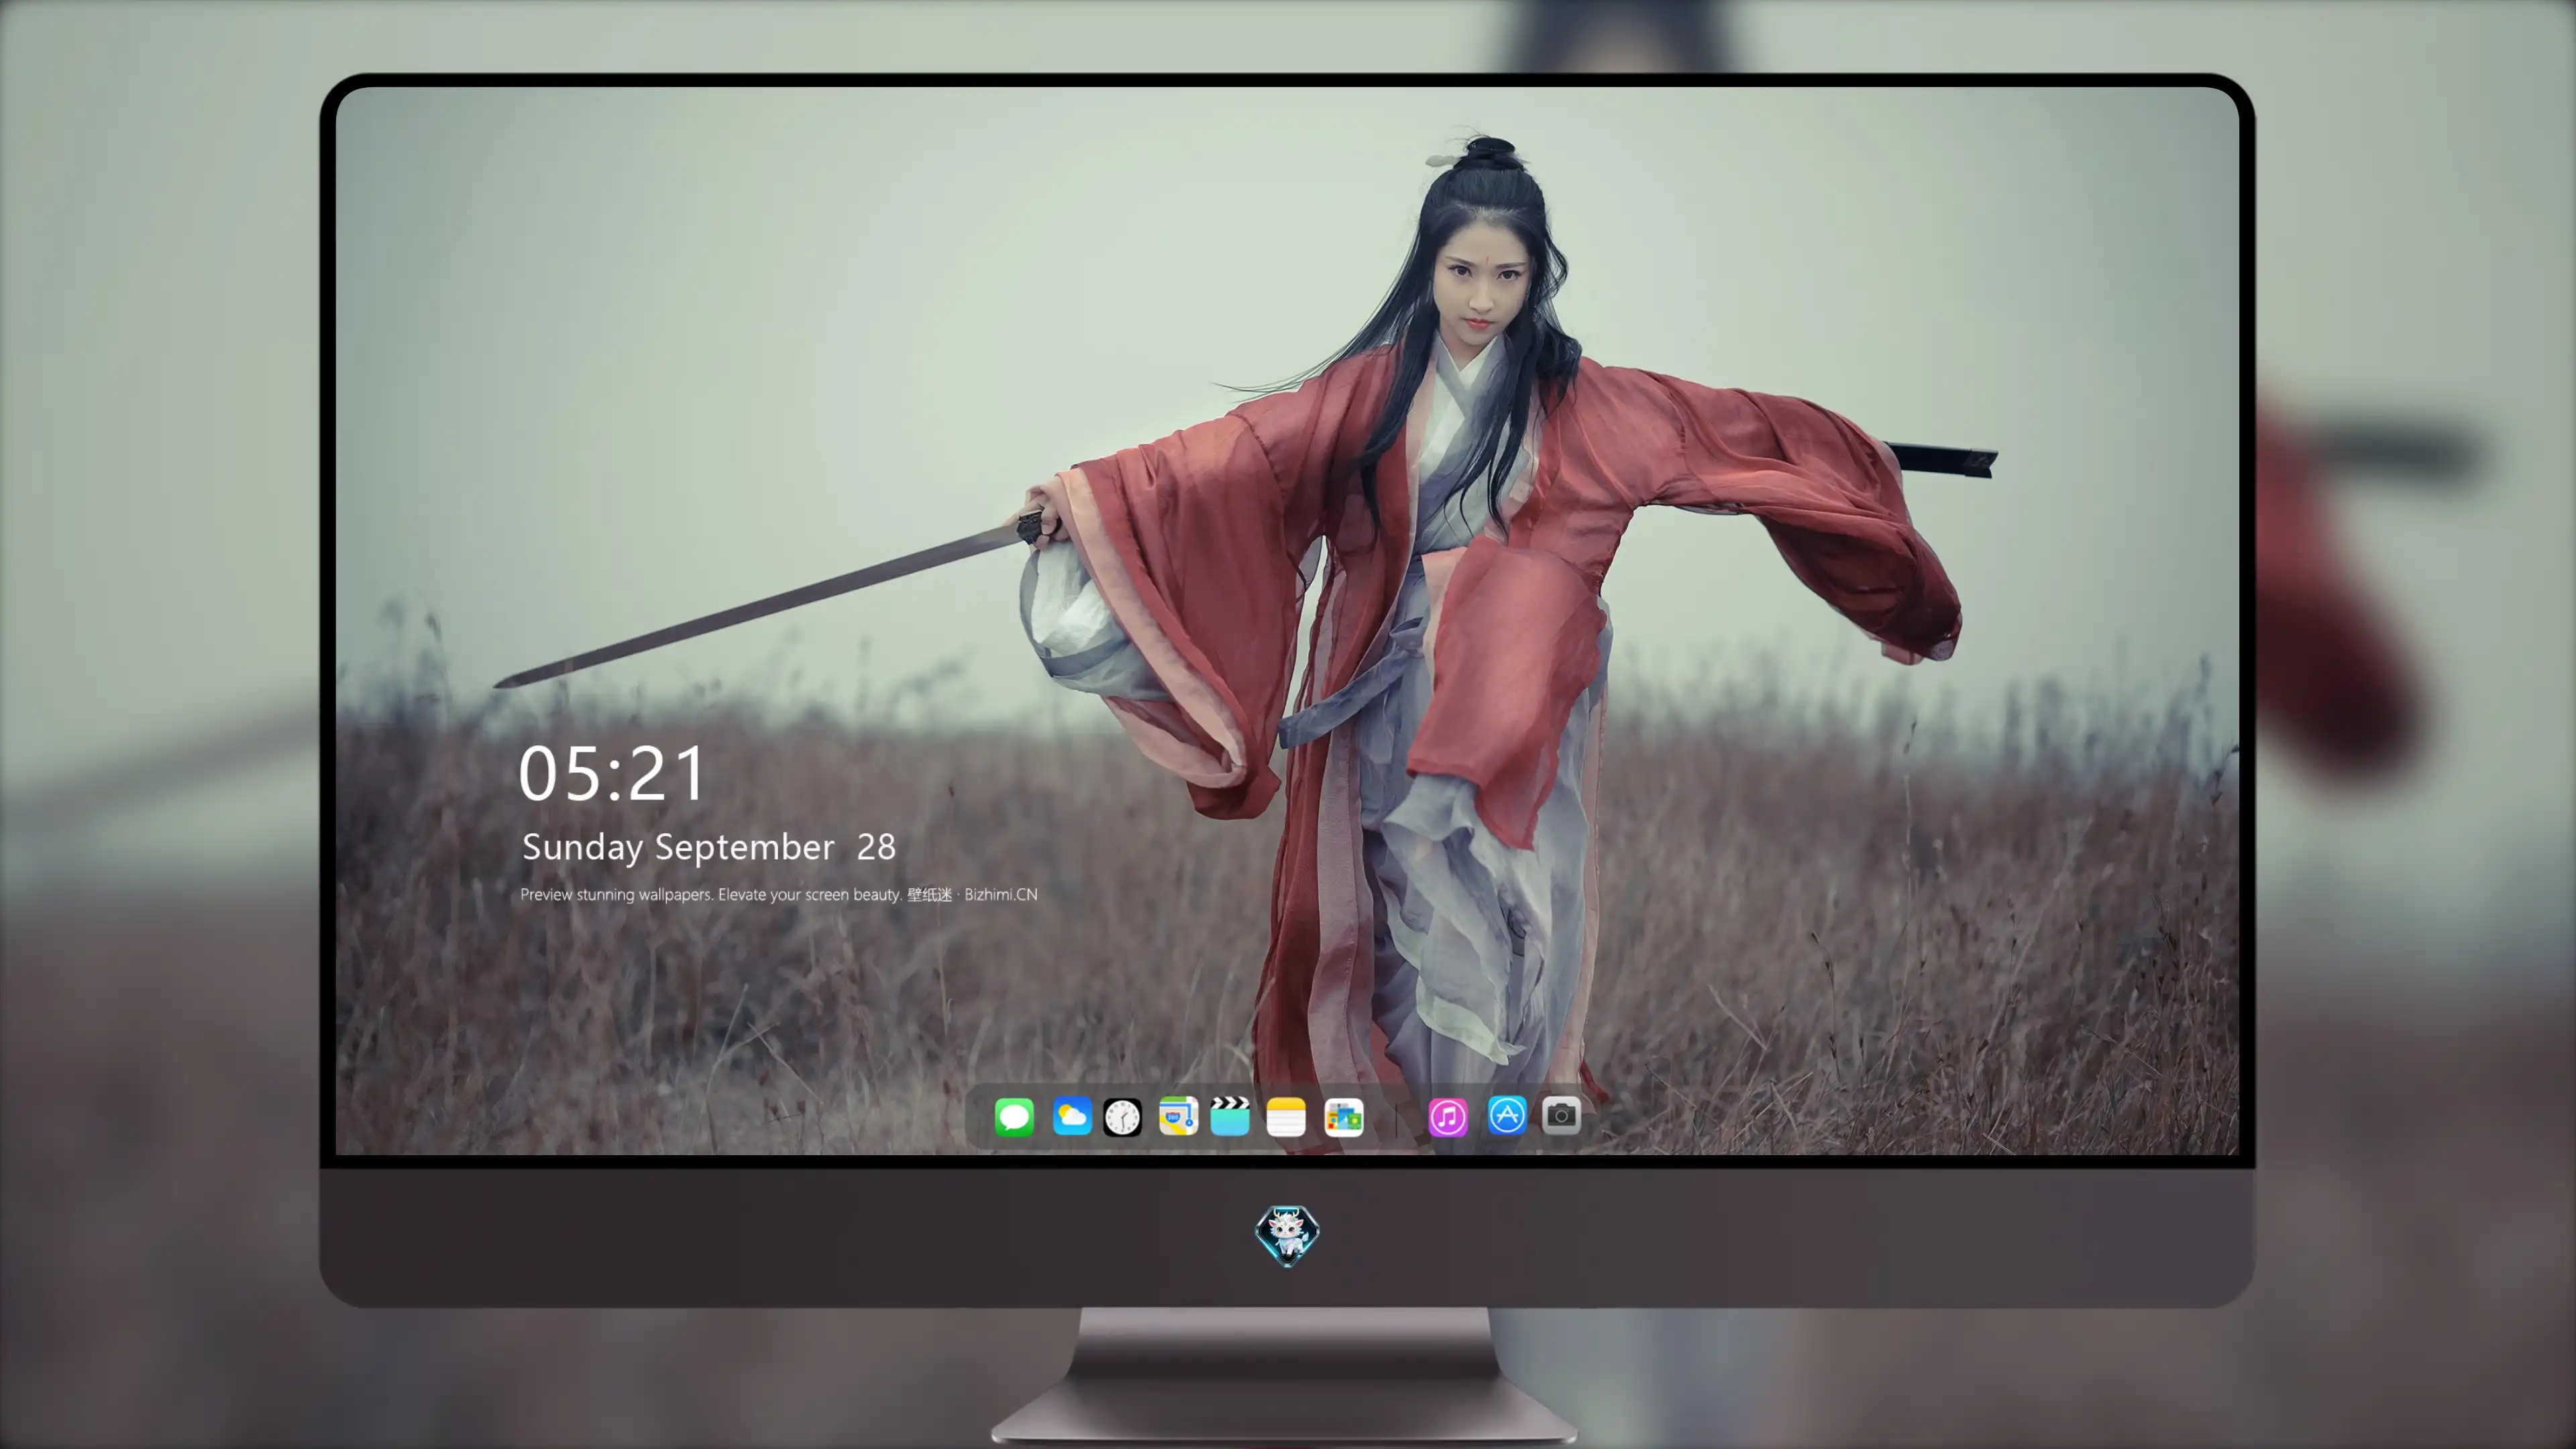Viewport: 2576px width, 1449px height.
Task: Open the Videos clapperboard app icon
Action: [1230, 1116]
